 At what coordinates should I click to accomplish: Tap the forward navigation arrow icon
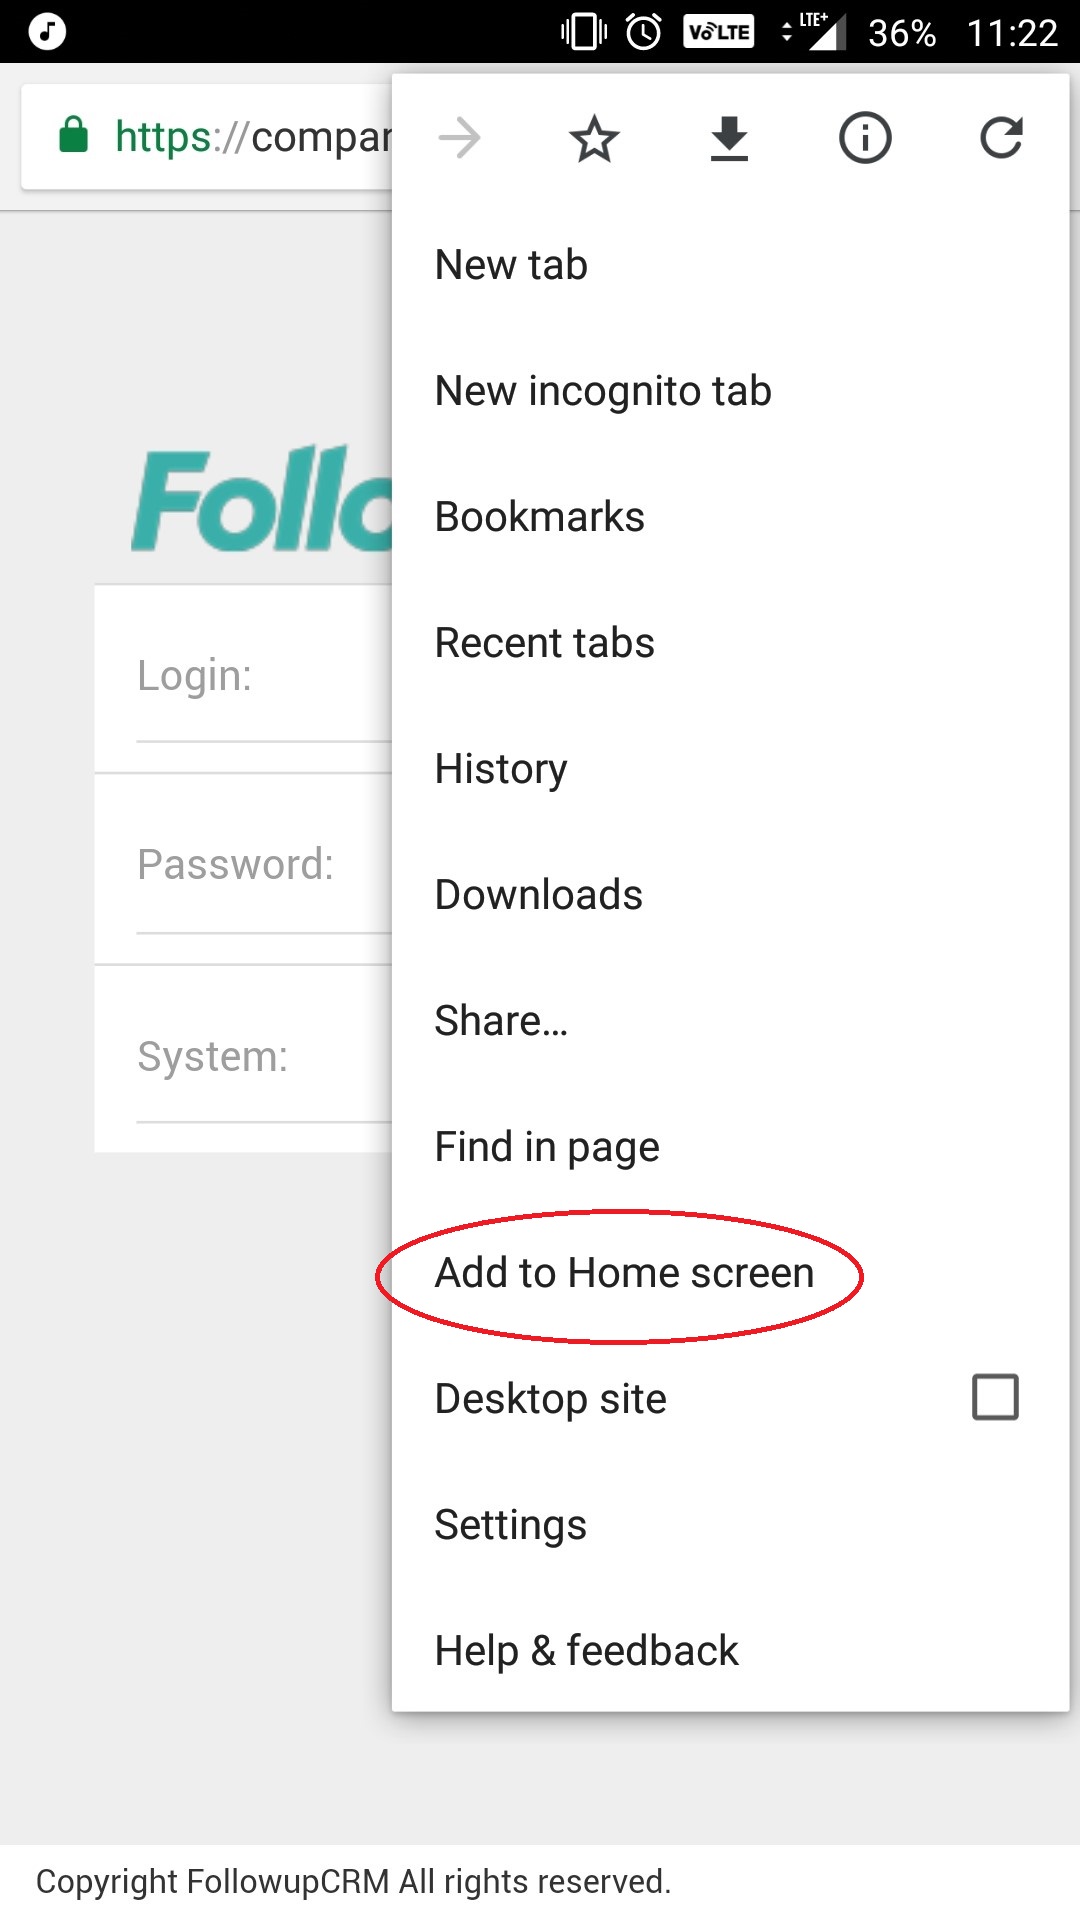pos(460,138)
